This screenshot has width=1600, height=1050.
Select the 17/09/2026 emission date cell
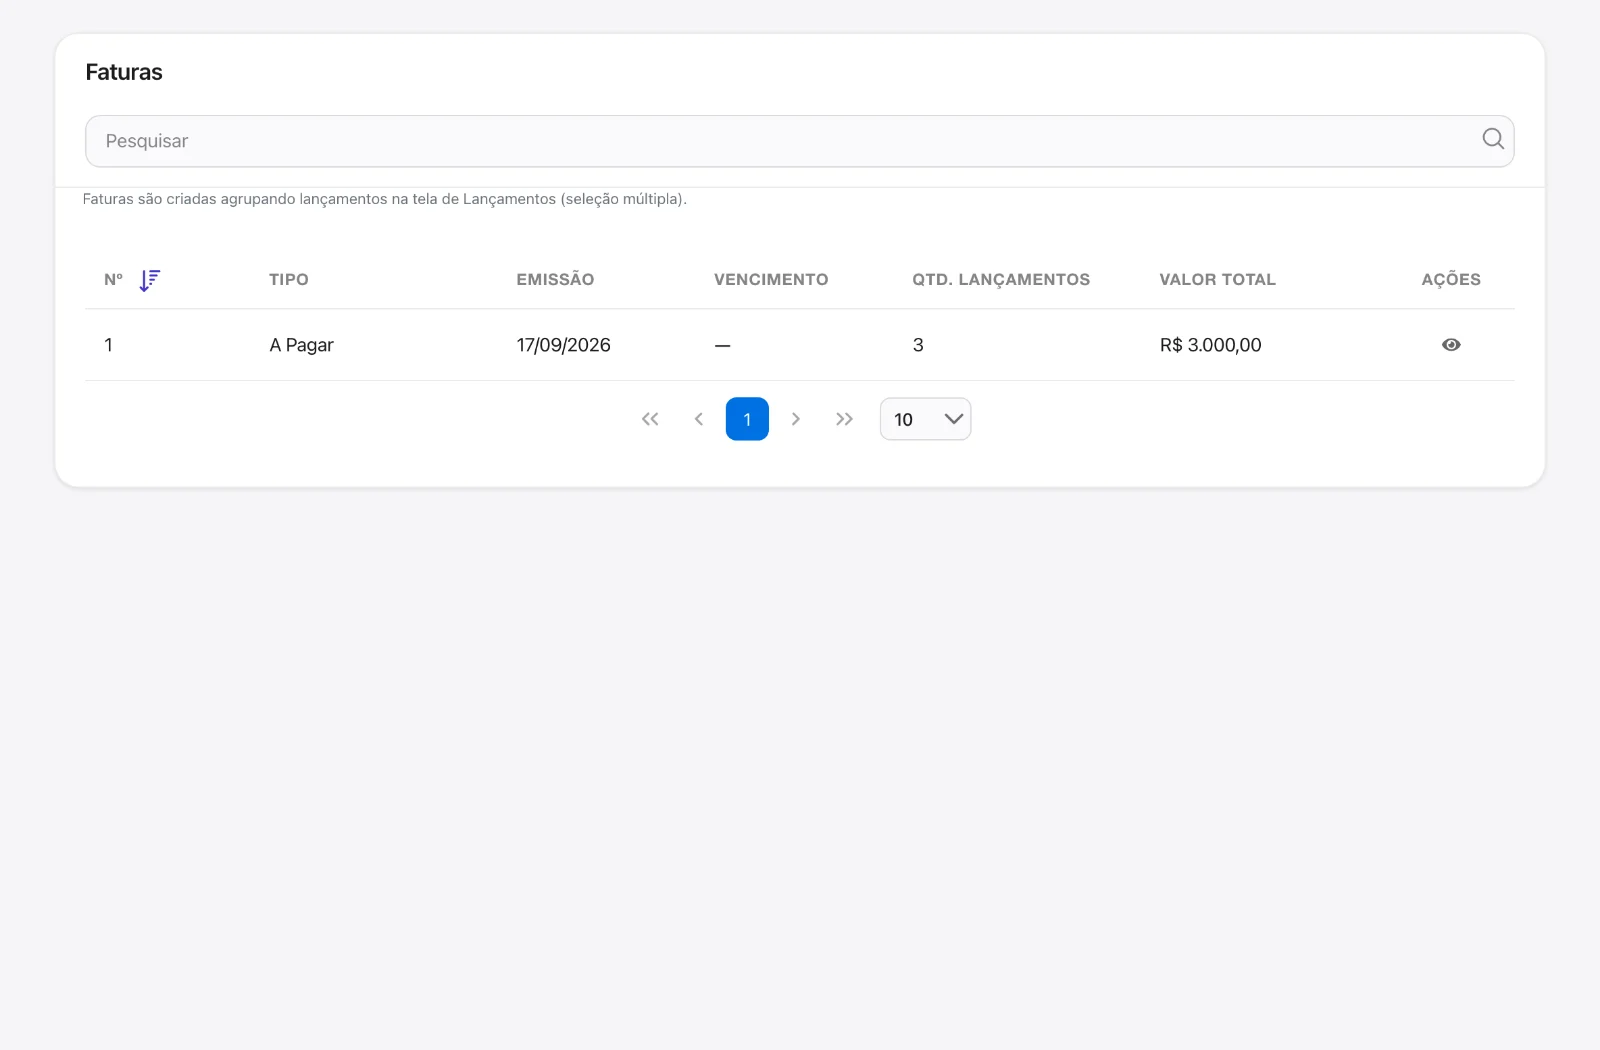point(563,345)
